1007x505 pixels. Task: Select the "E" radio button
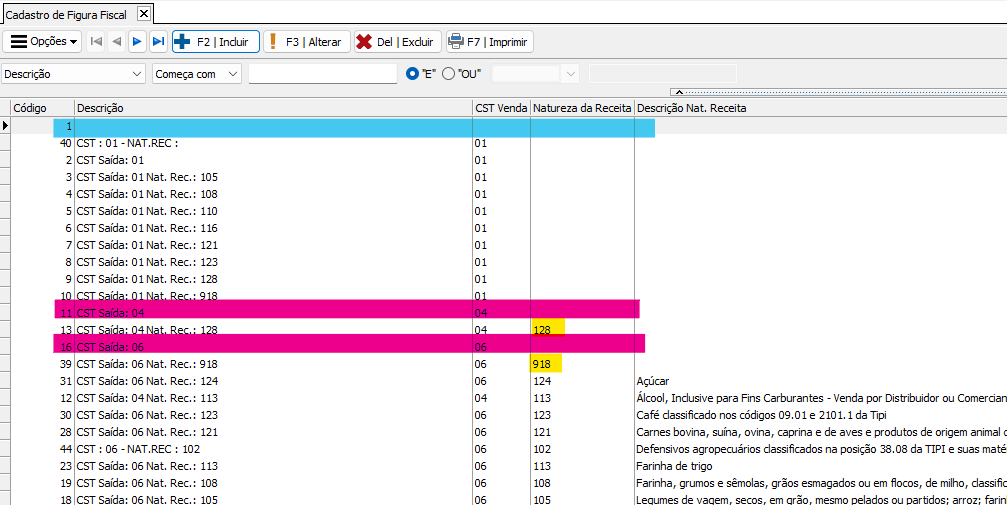[x=412, y=74]
